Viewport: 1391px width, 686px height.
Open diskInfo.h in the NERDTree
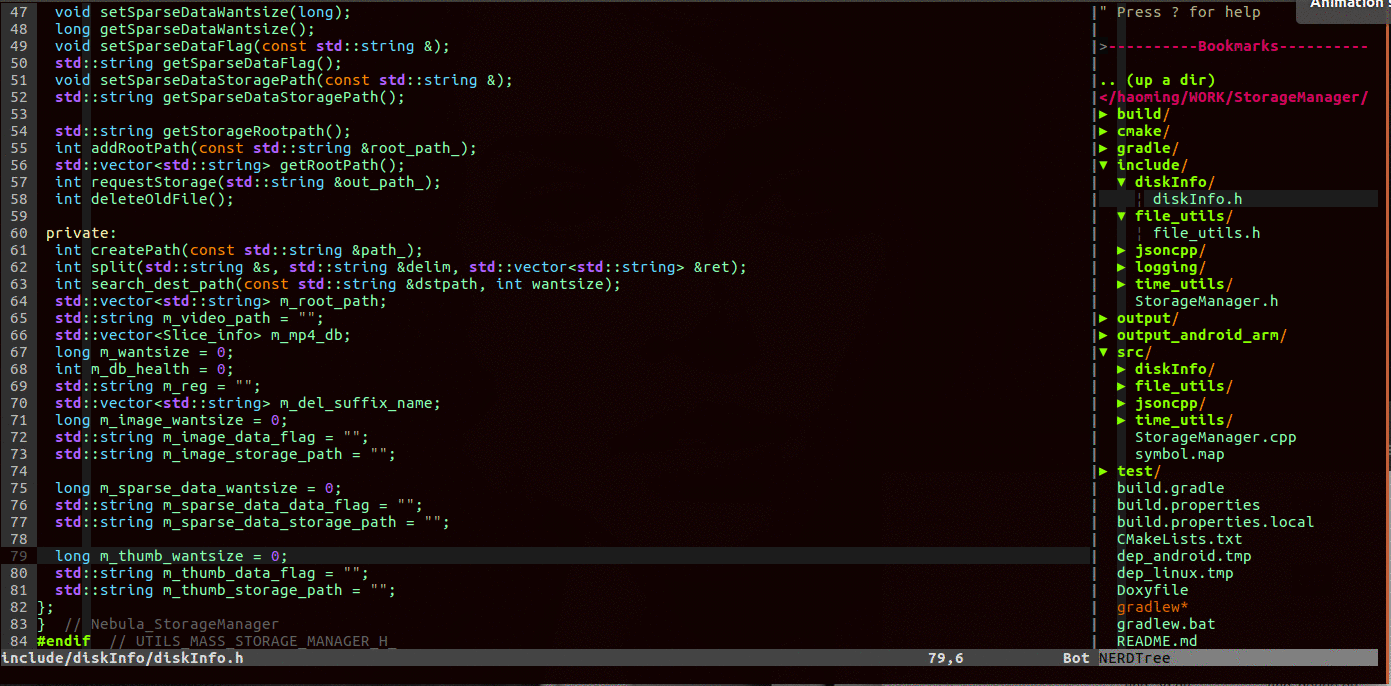click(x=1197, y=199)
